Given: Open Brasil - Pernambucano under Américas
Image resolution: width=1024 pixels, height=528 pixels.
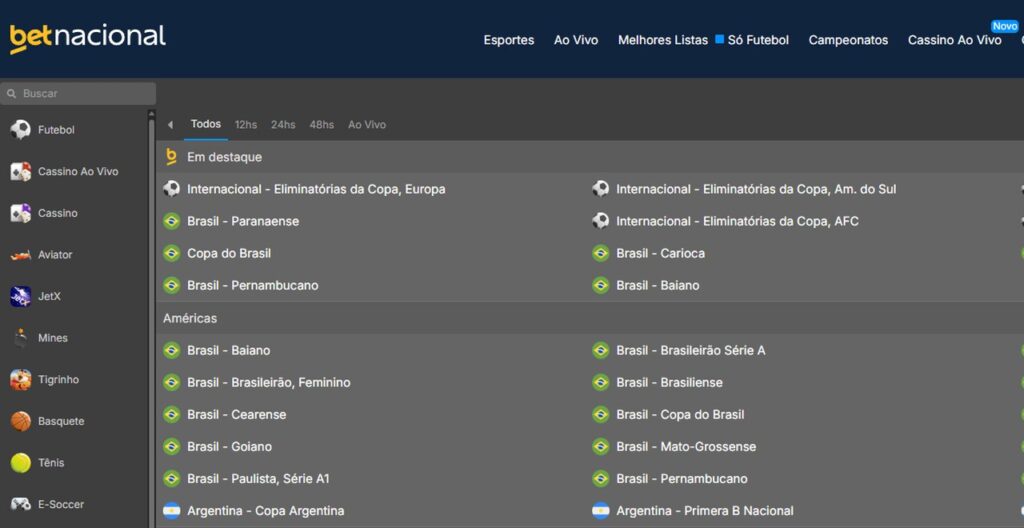Looking at the screenshot, I should (x=682, y=478).
